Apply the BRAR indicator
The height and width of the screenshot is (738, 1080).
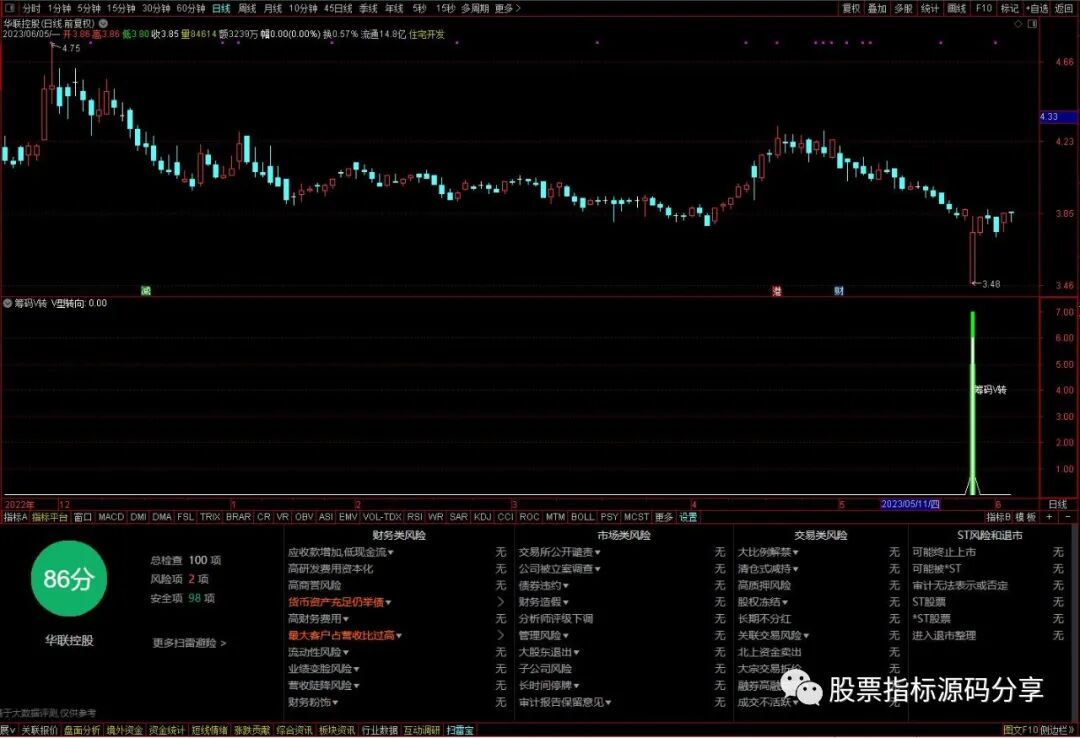[x=238, y=517]
